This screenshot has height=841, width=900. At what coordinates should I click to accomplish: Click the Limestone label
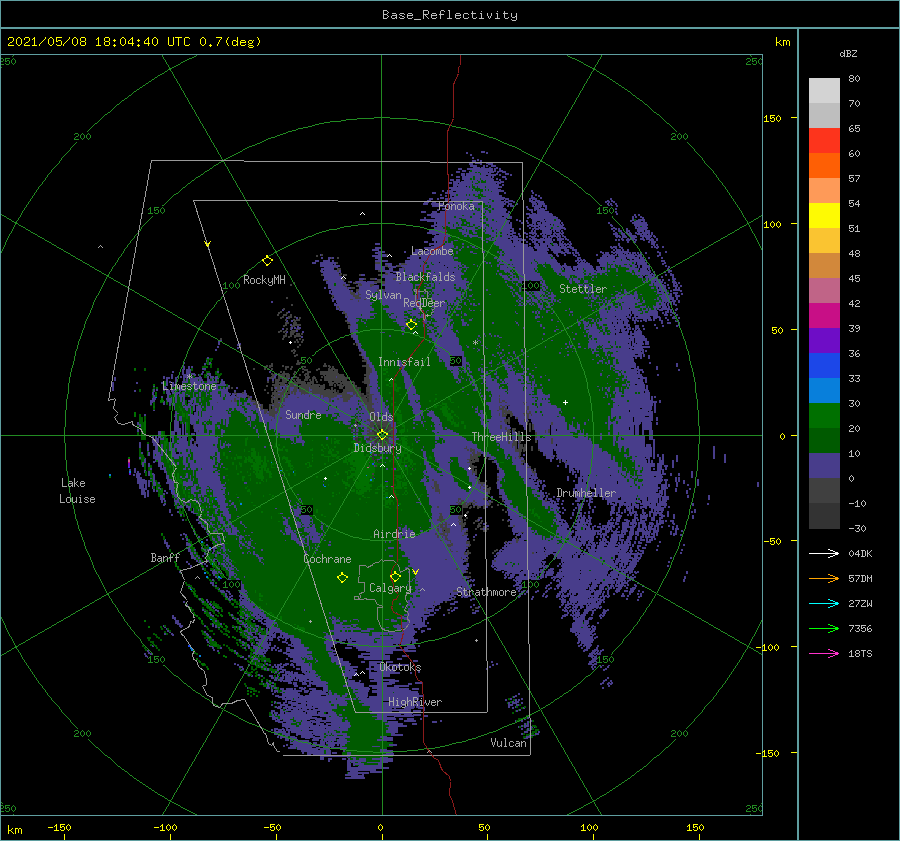(x=189, y=386)
